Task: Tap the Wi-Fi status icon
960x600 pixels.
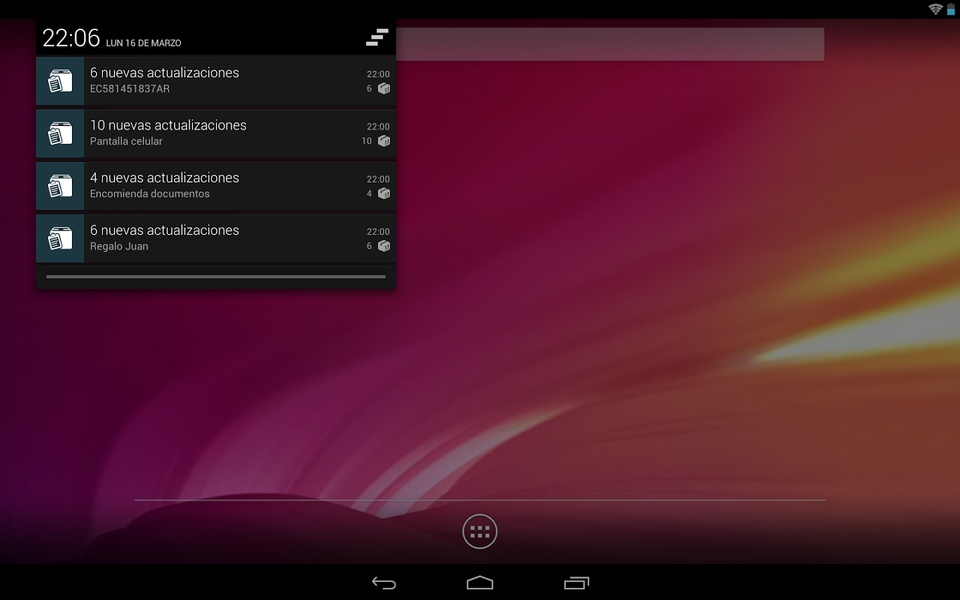Action: [x=935, y=9]
